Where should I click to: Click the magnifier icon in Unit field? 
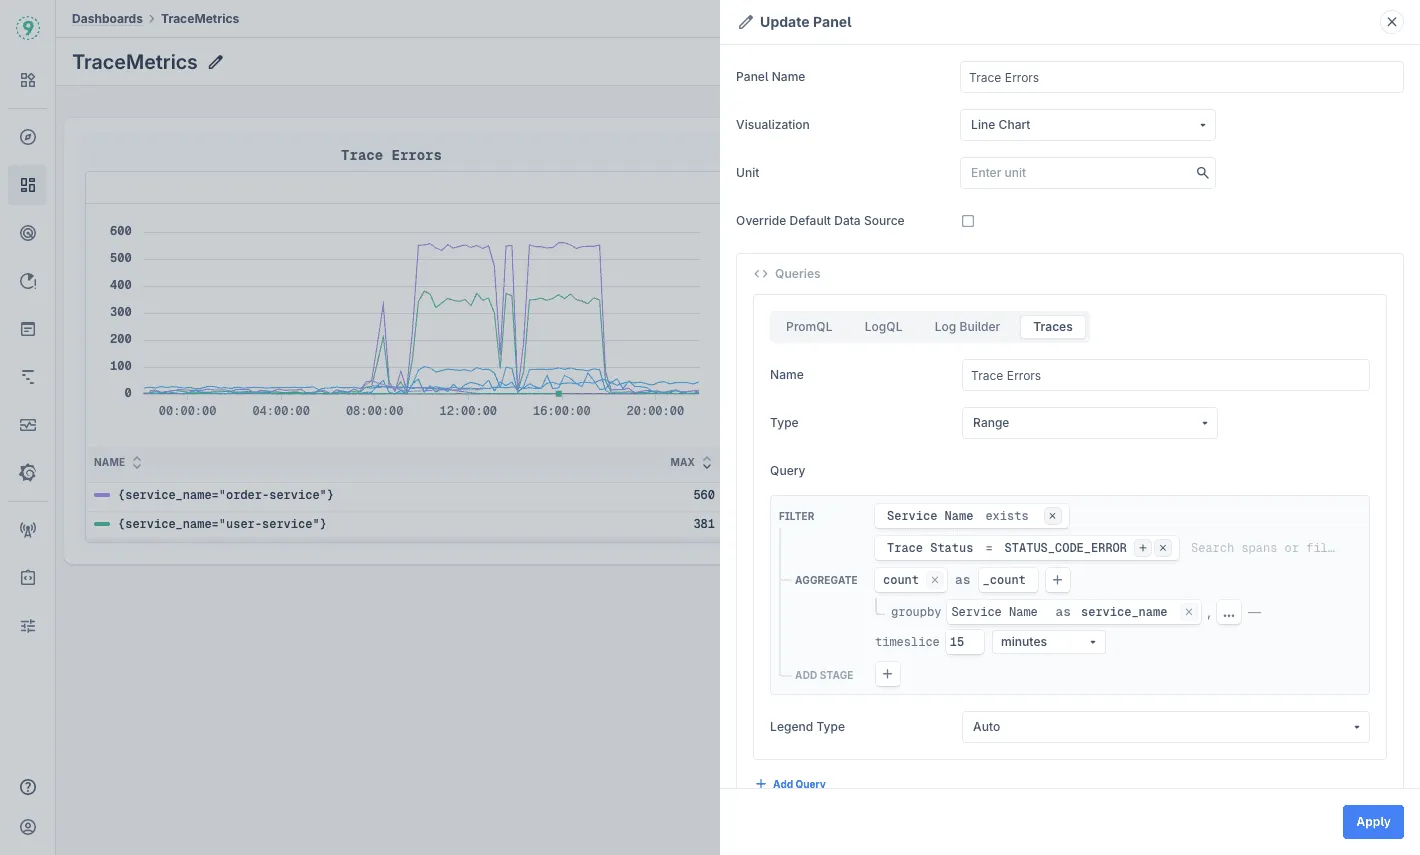1203,173
